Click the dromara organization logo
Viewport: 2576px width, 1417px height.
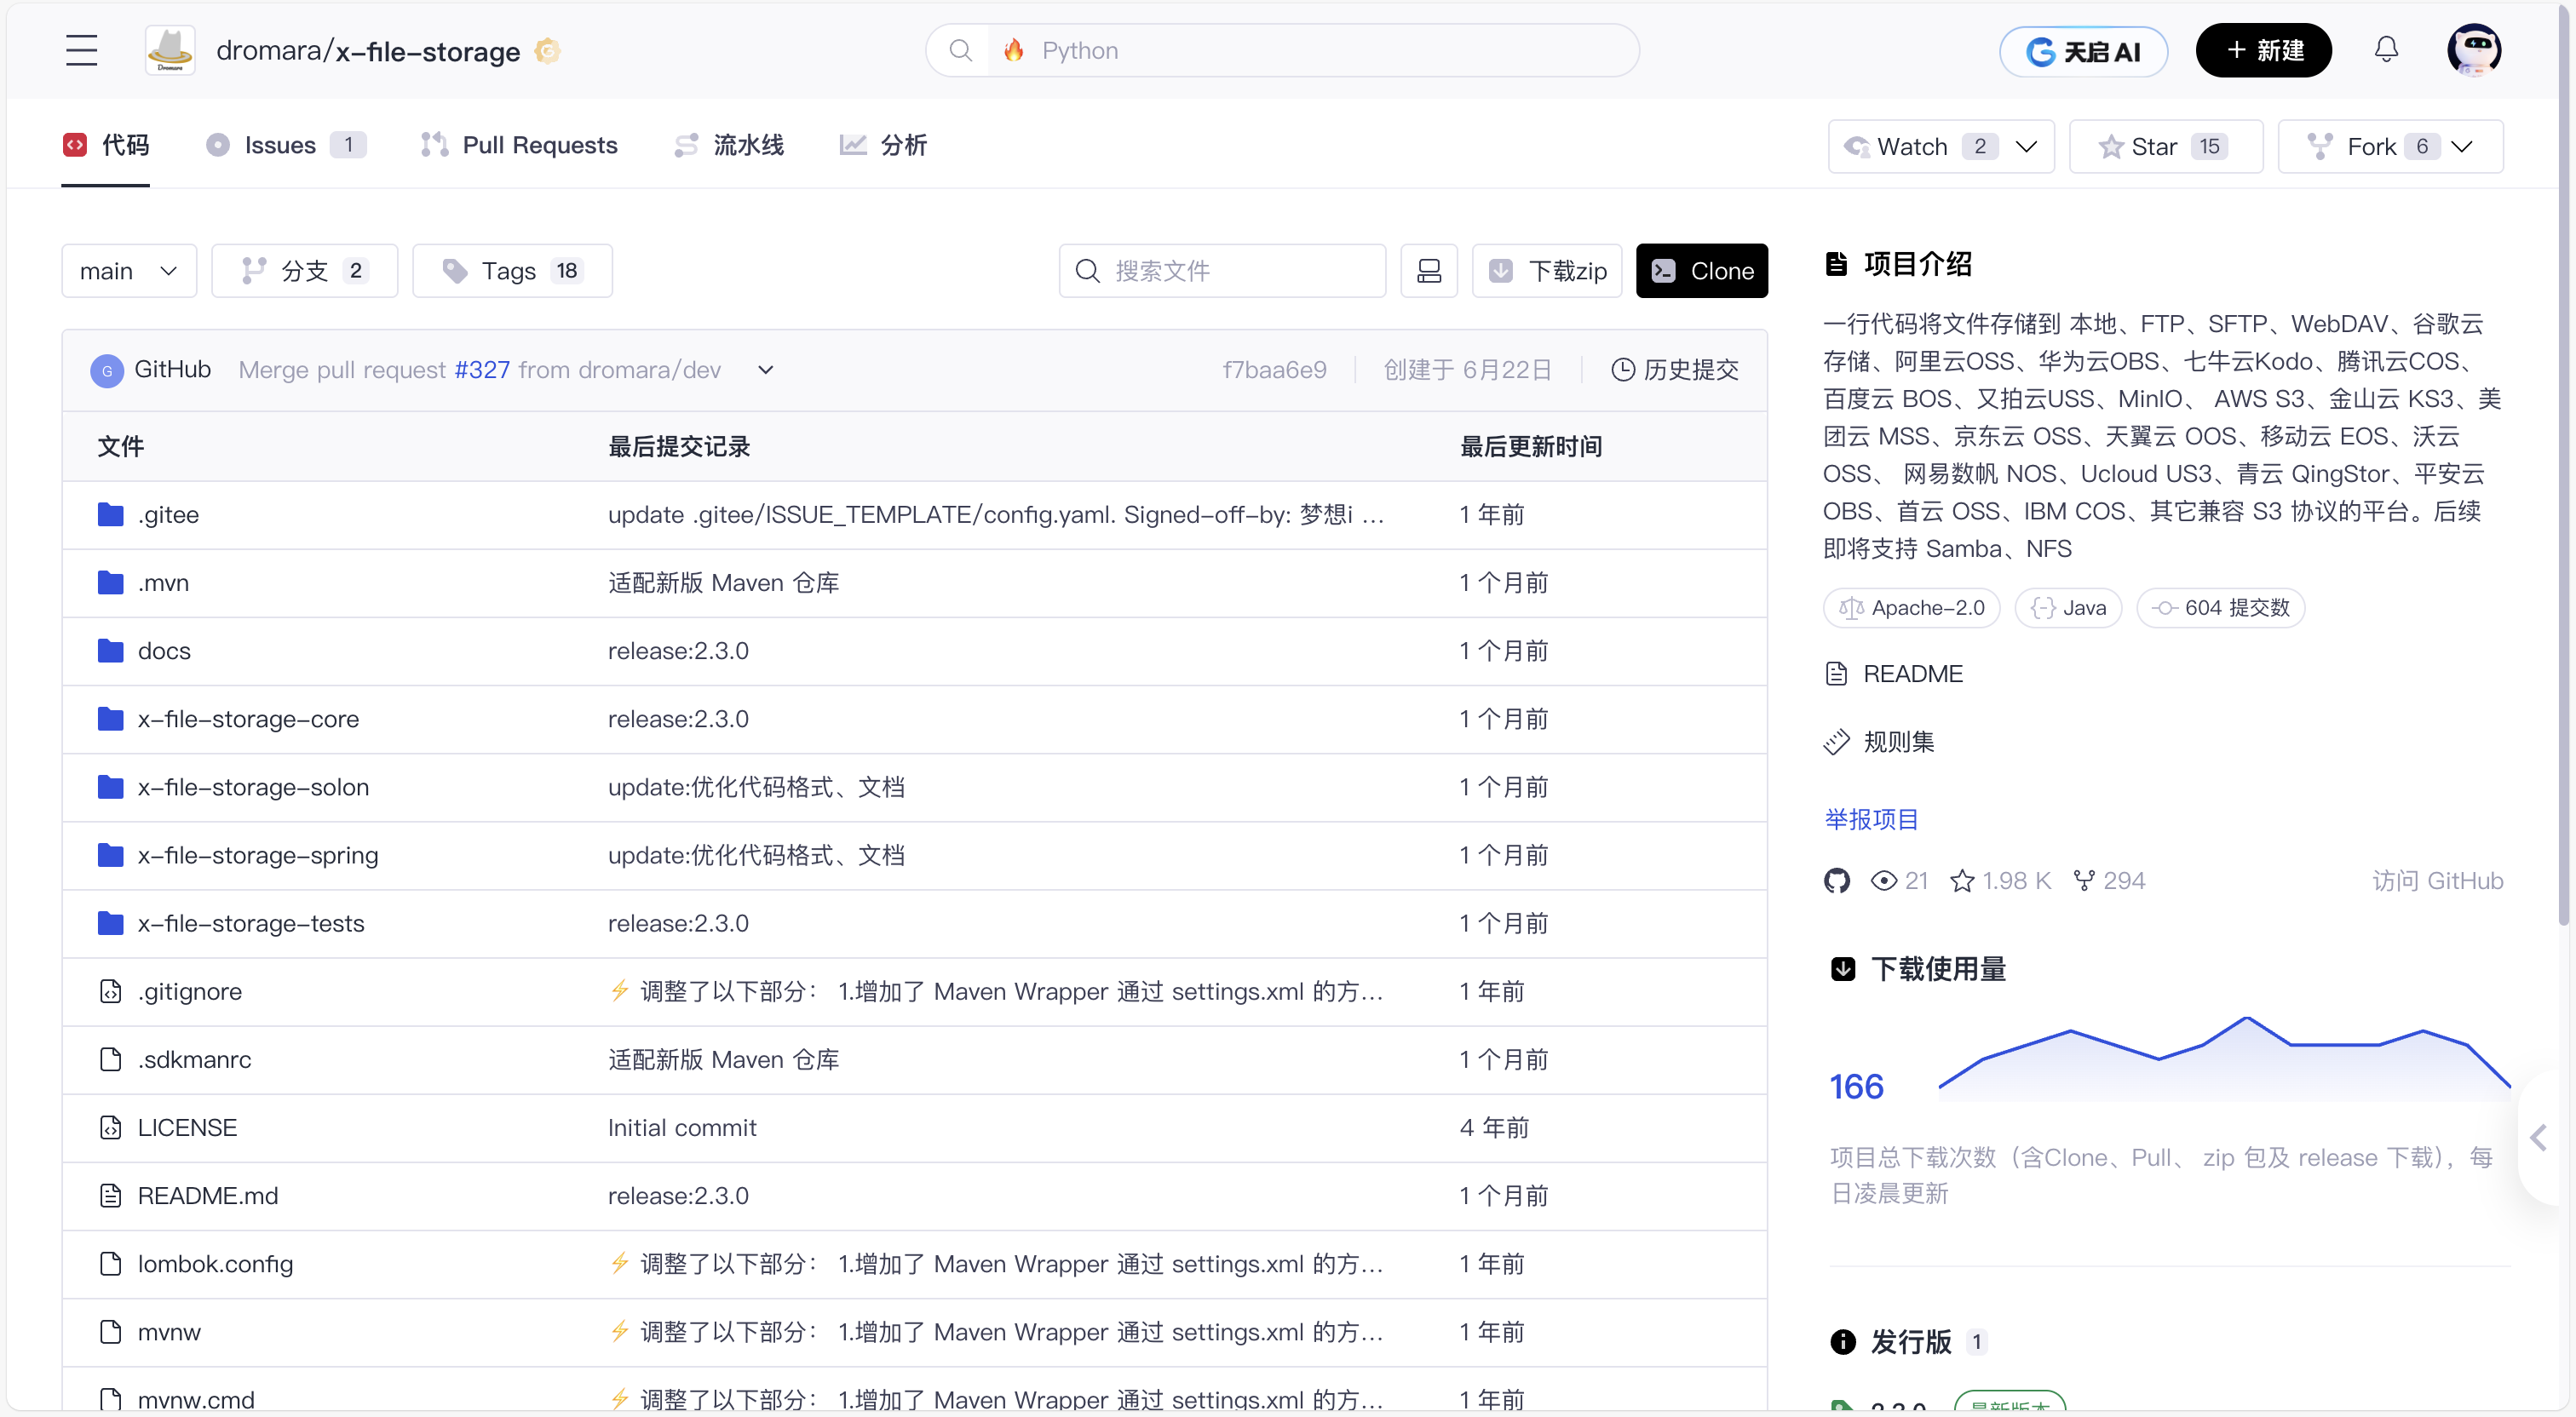[170, 50]
